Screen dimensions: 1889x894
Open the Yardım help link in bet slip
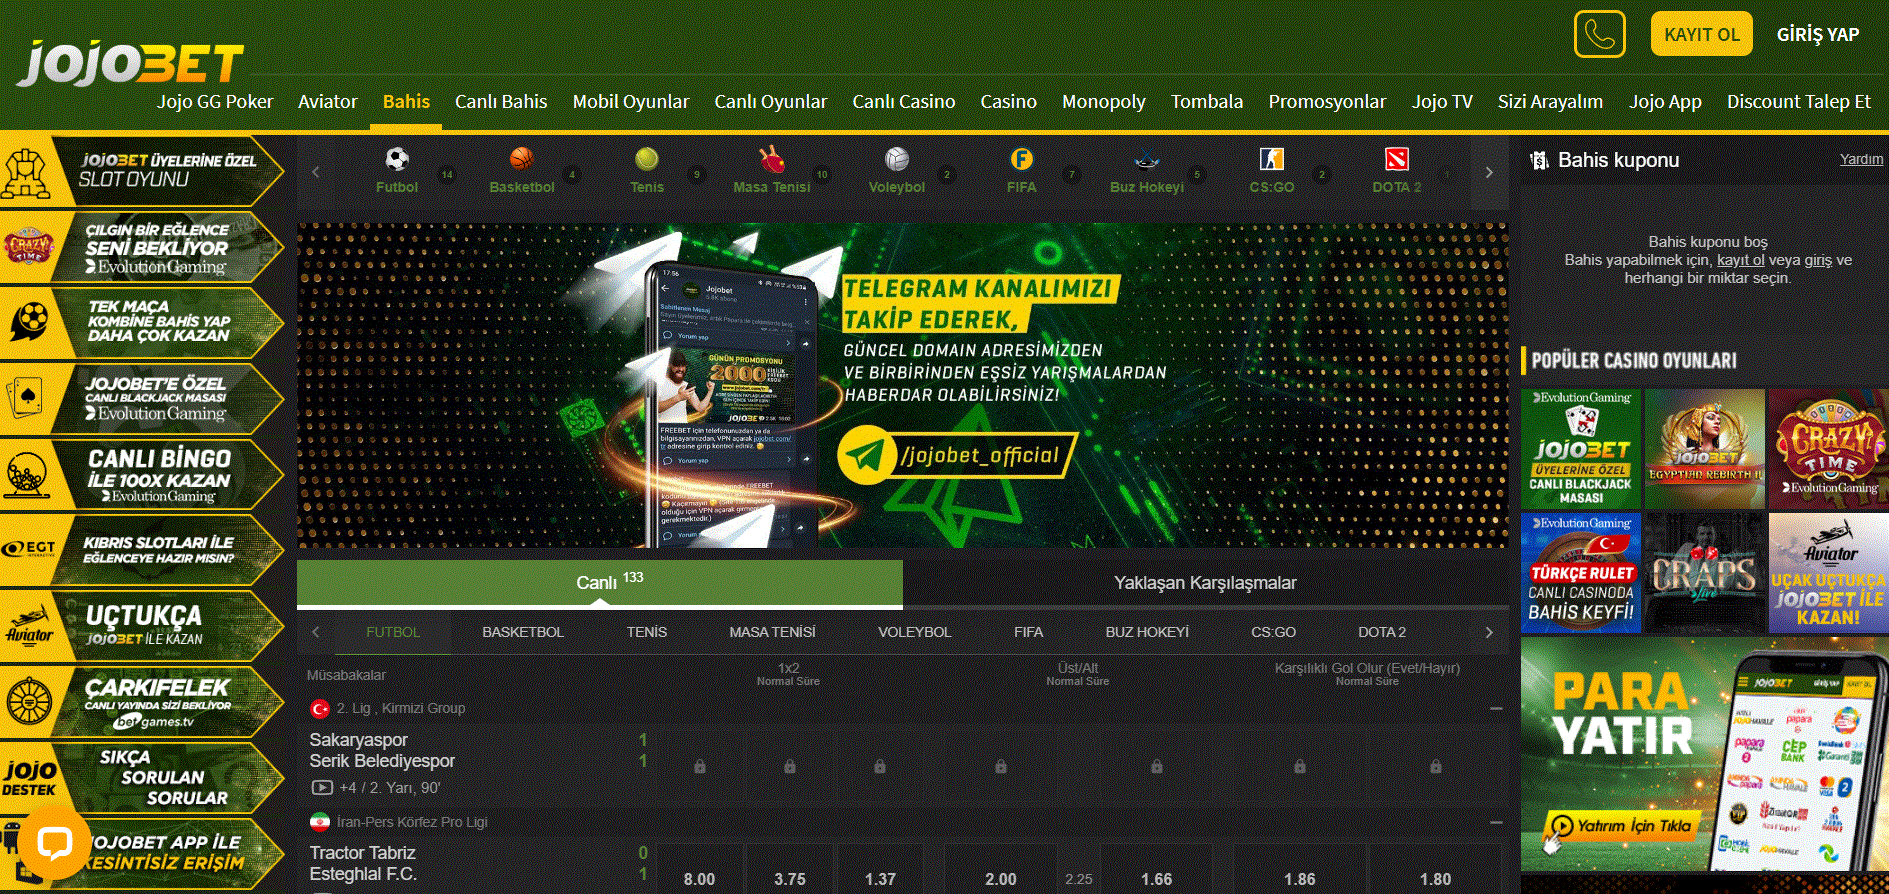(1860, 159)
